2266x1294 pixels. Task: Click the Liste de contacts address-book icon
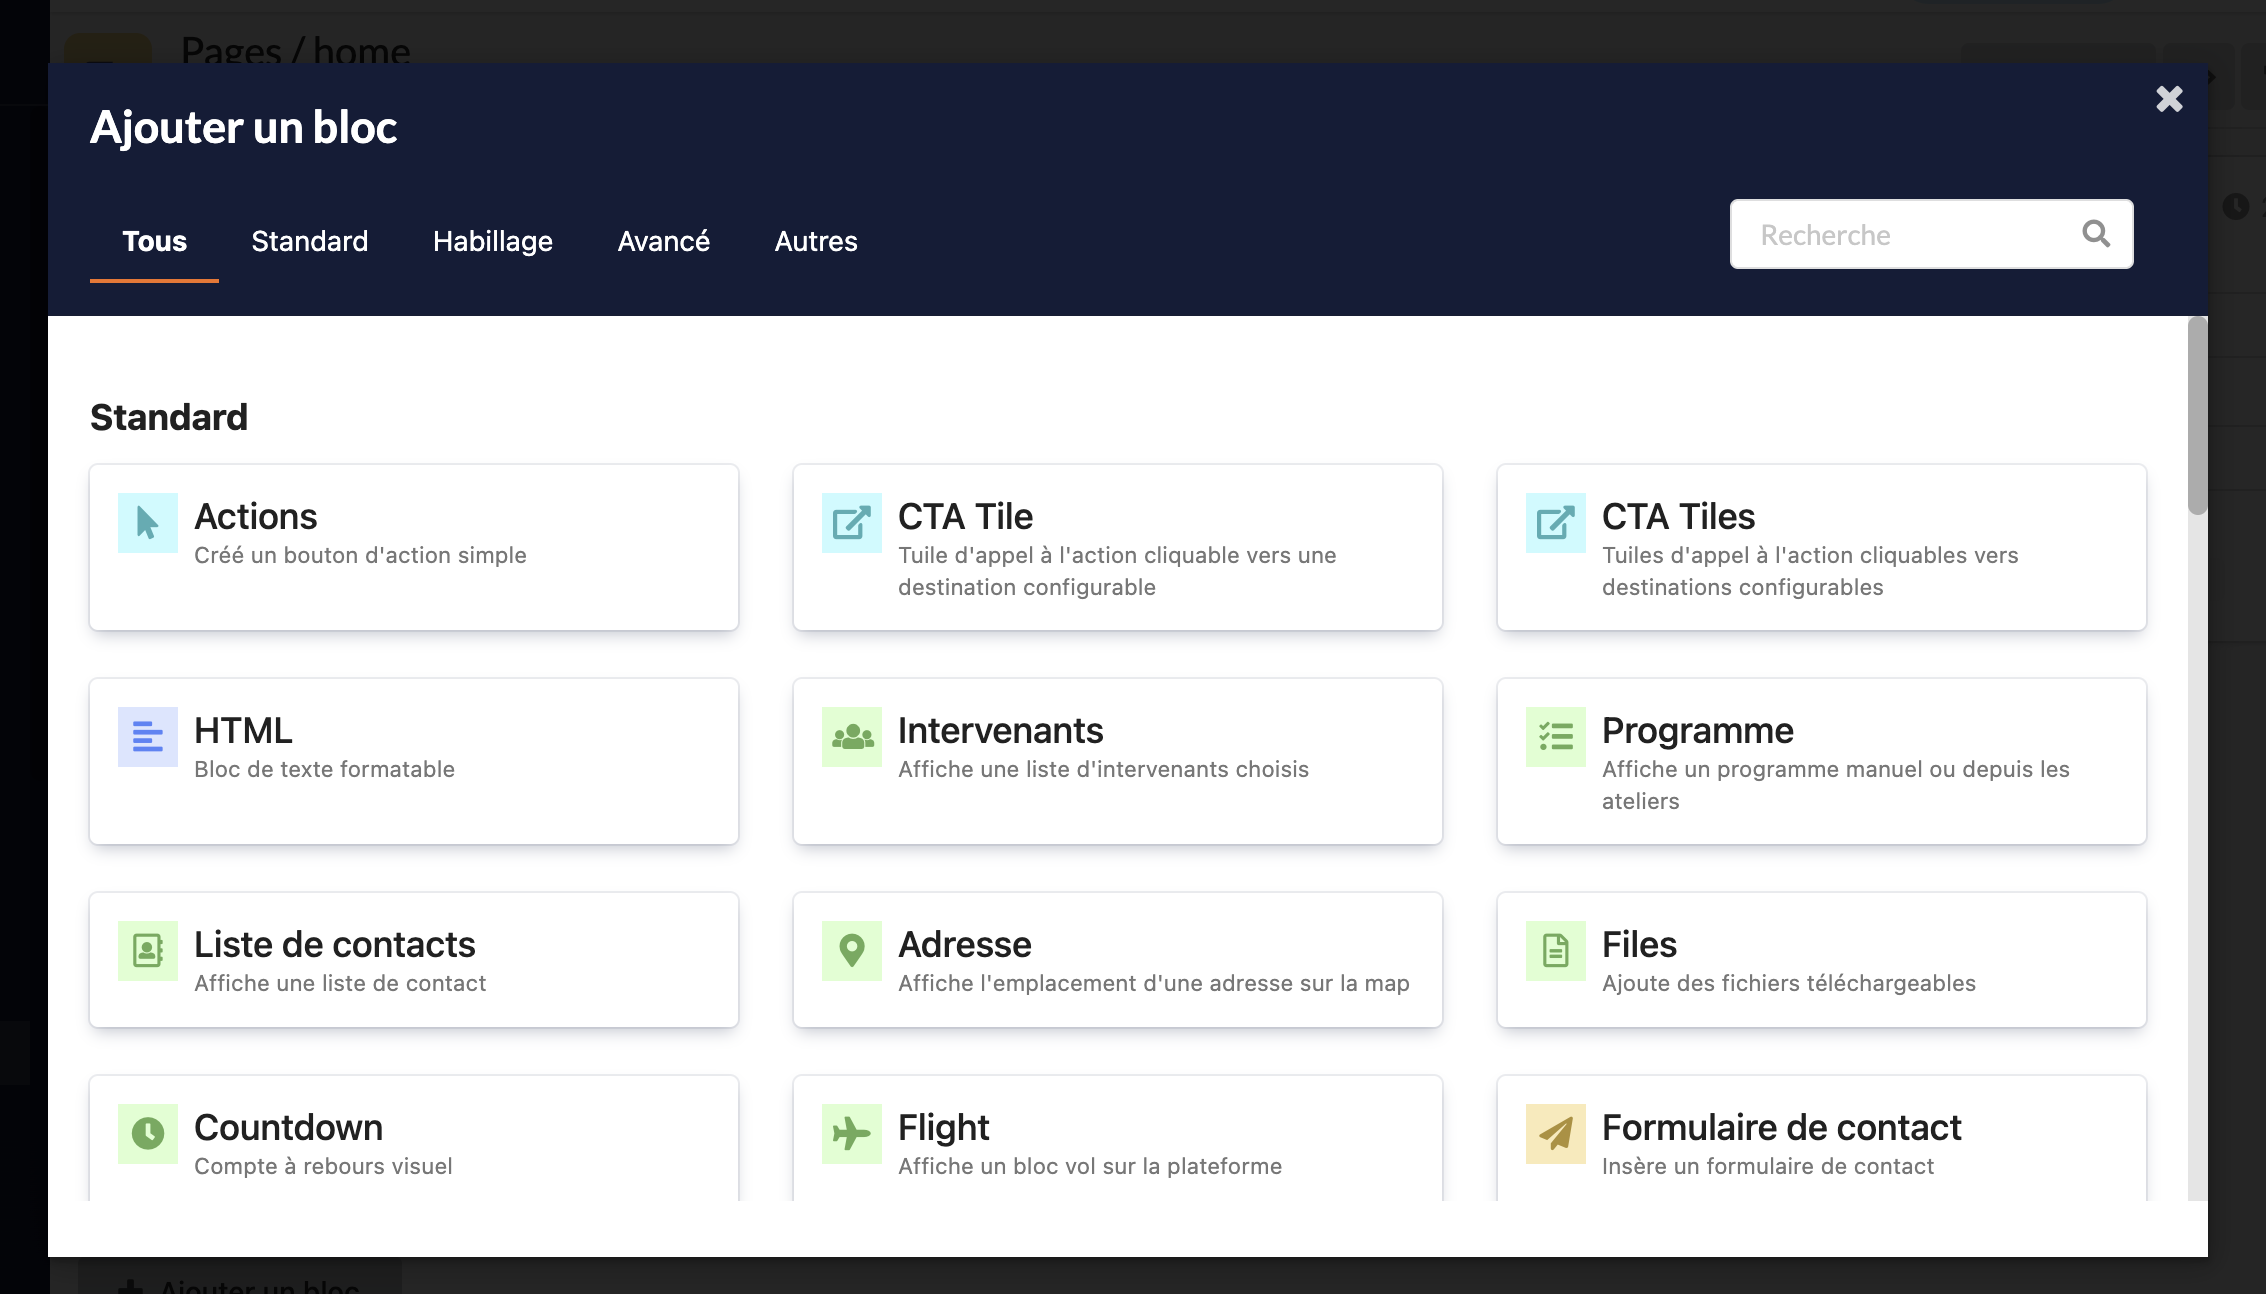(148, 951)
